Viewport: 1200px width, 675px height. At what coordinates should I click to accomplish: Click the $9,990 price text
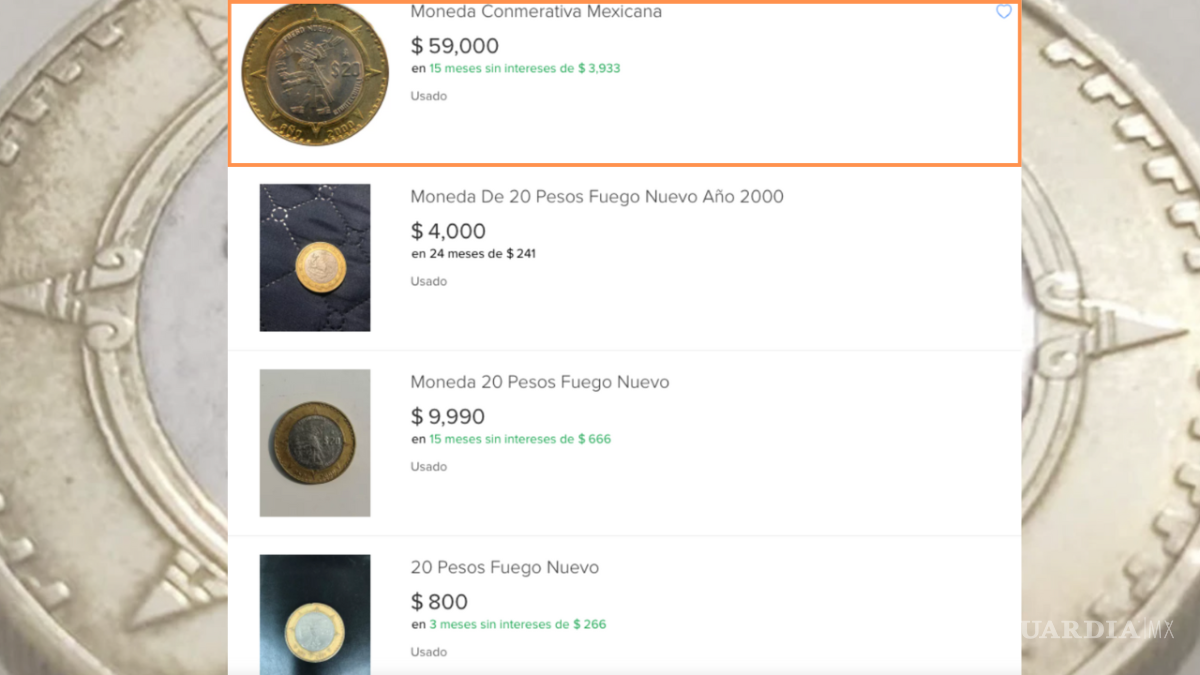tap(447, 416)
